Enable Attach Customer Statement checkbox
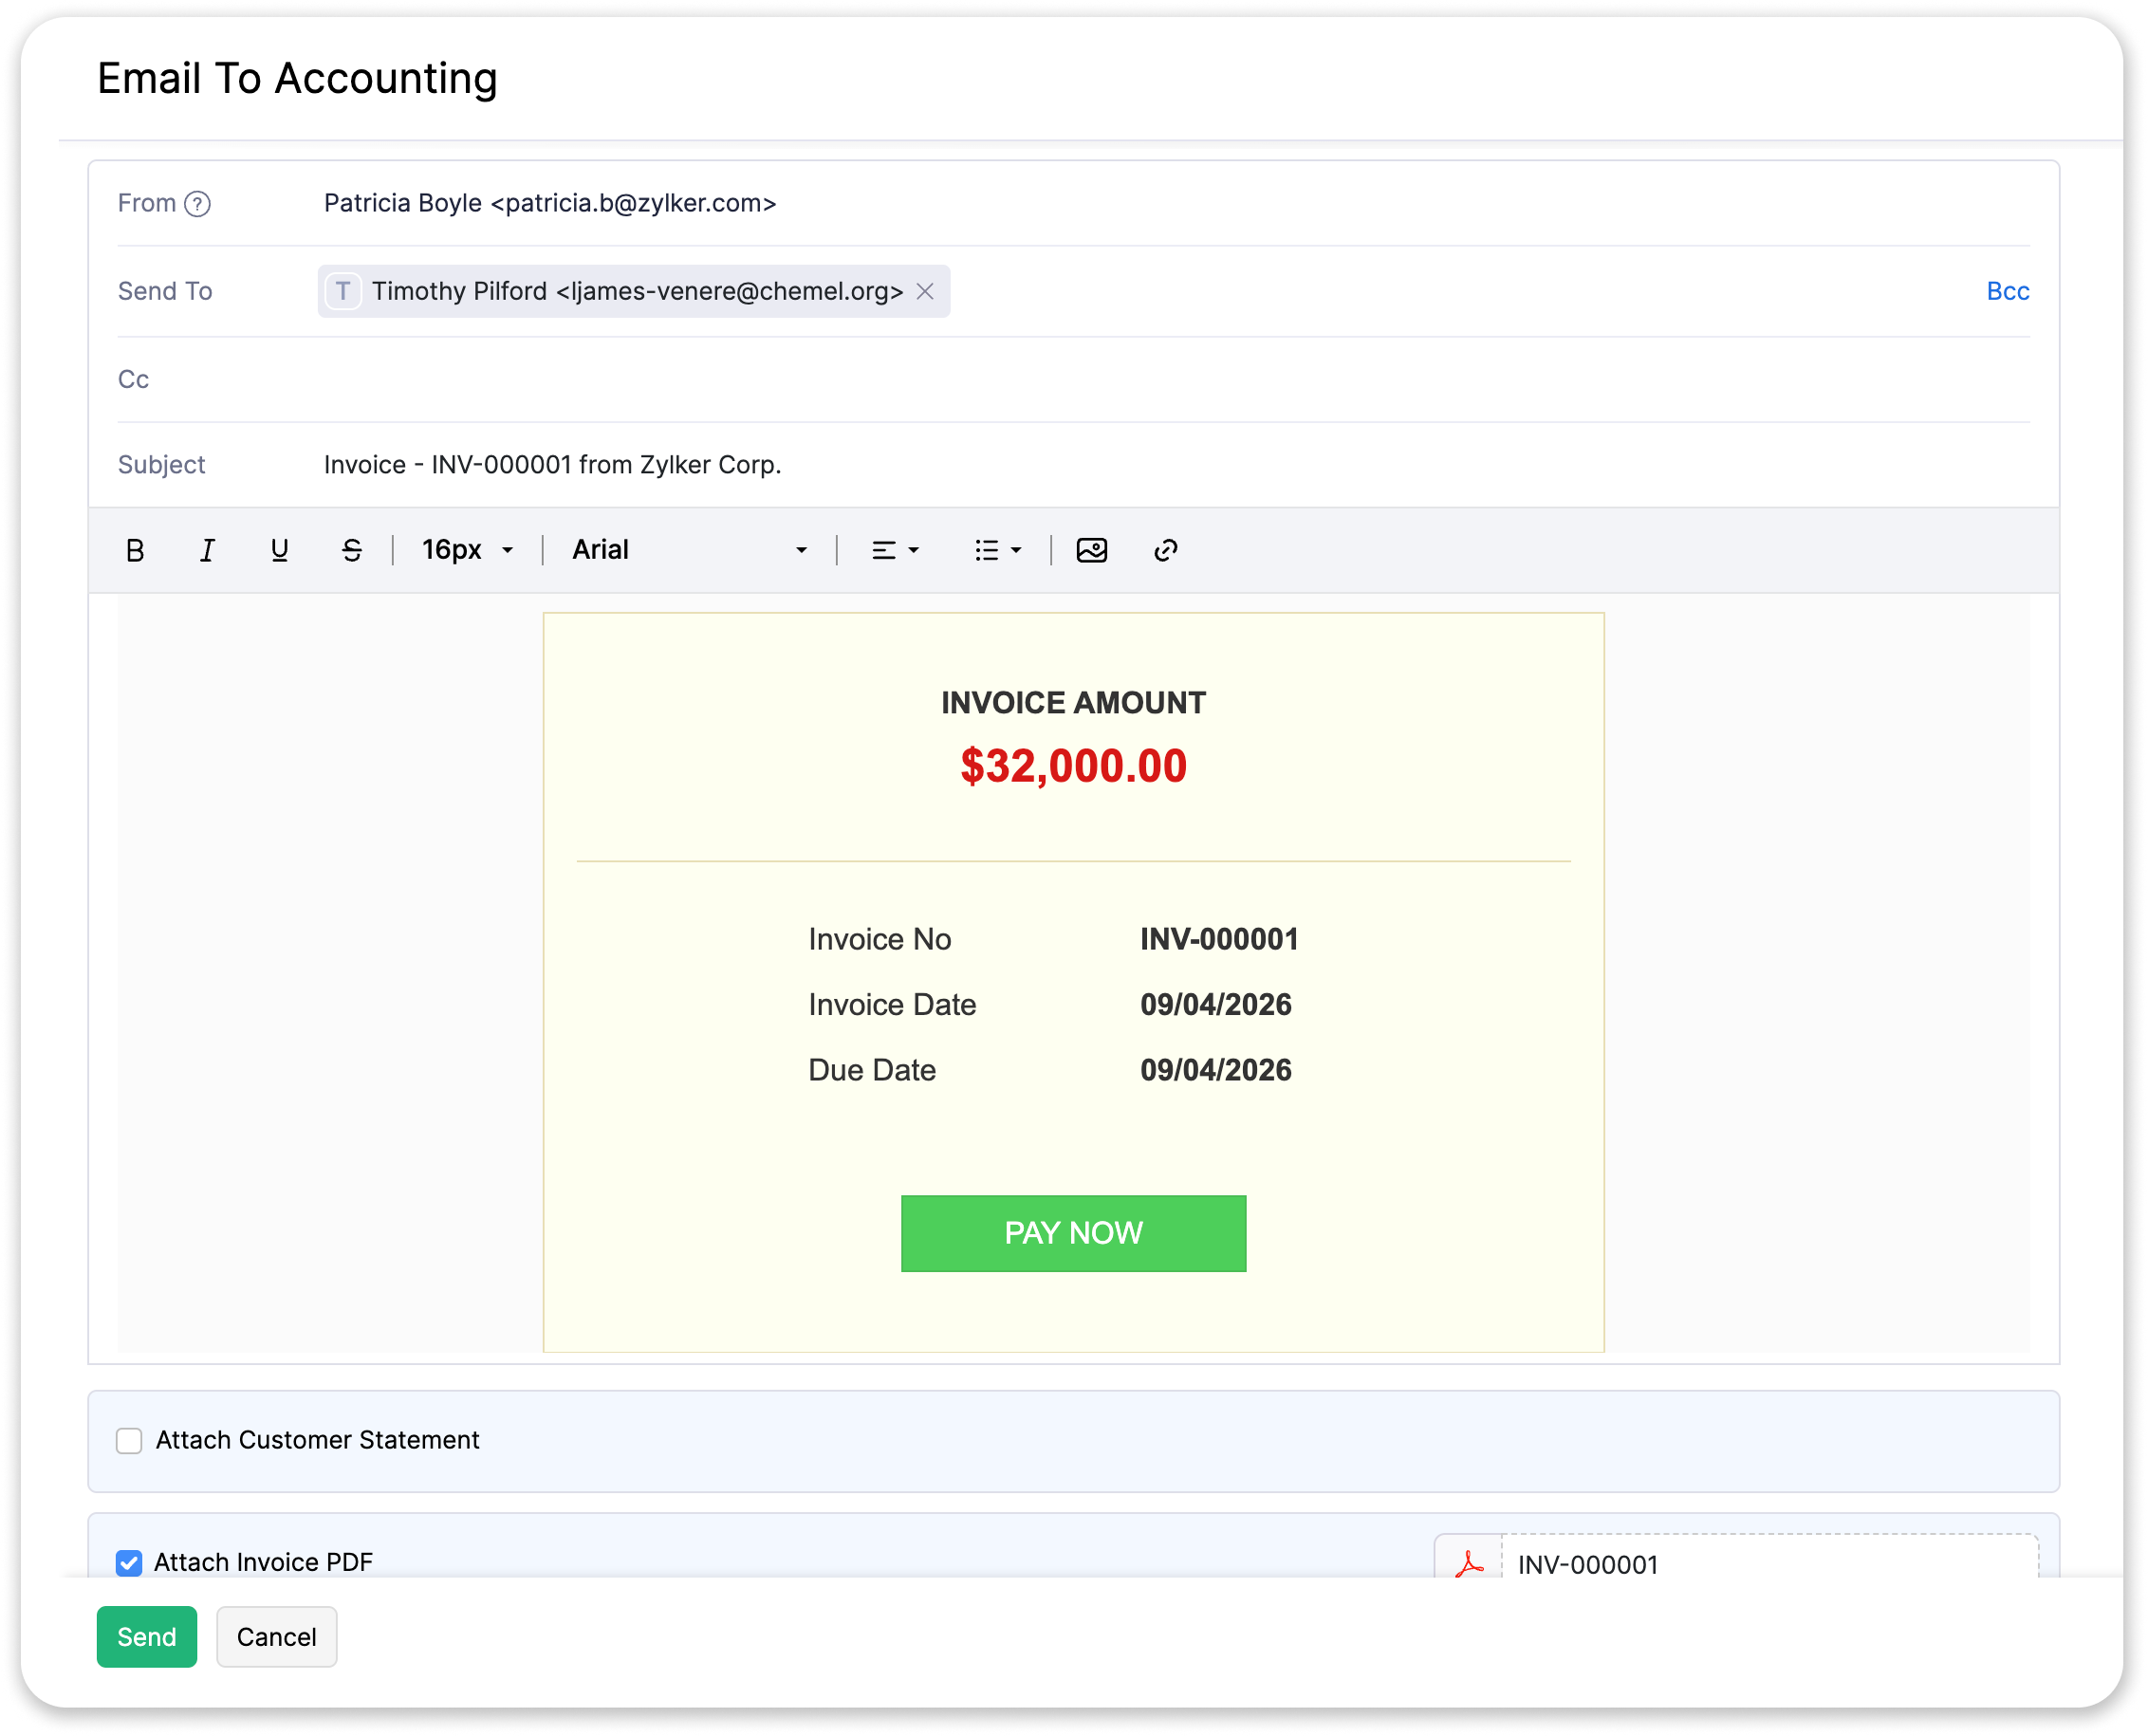Screen dimensions: 2148x1736 pos(129,1440)
